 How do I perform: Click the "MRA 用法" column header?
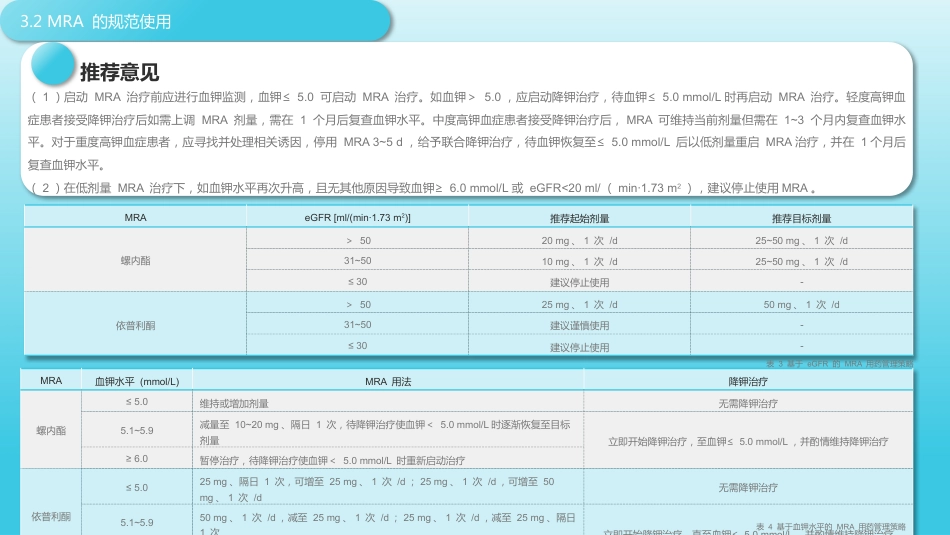(388, 382)
